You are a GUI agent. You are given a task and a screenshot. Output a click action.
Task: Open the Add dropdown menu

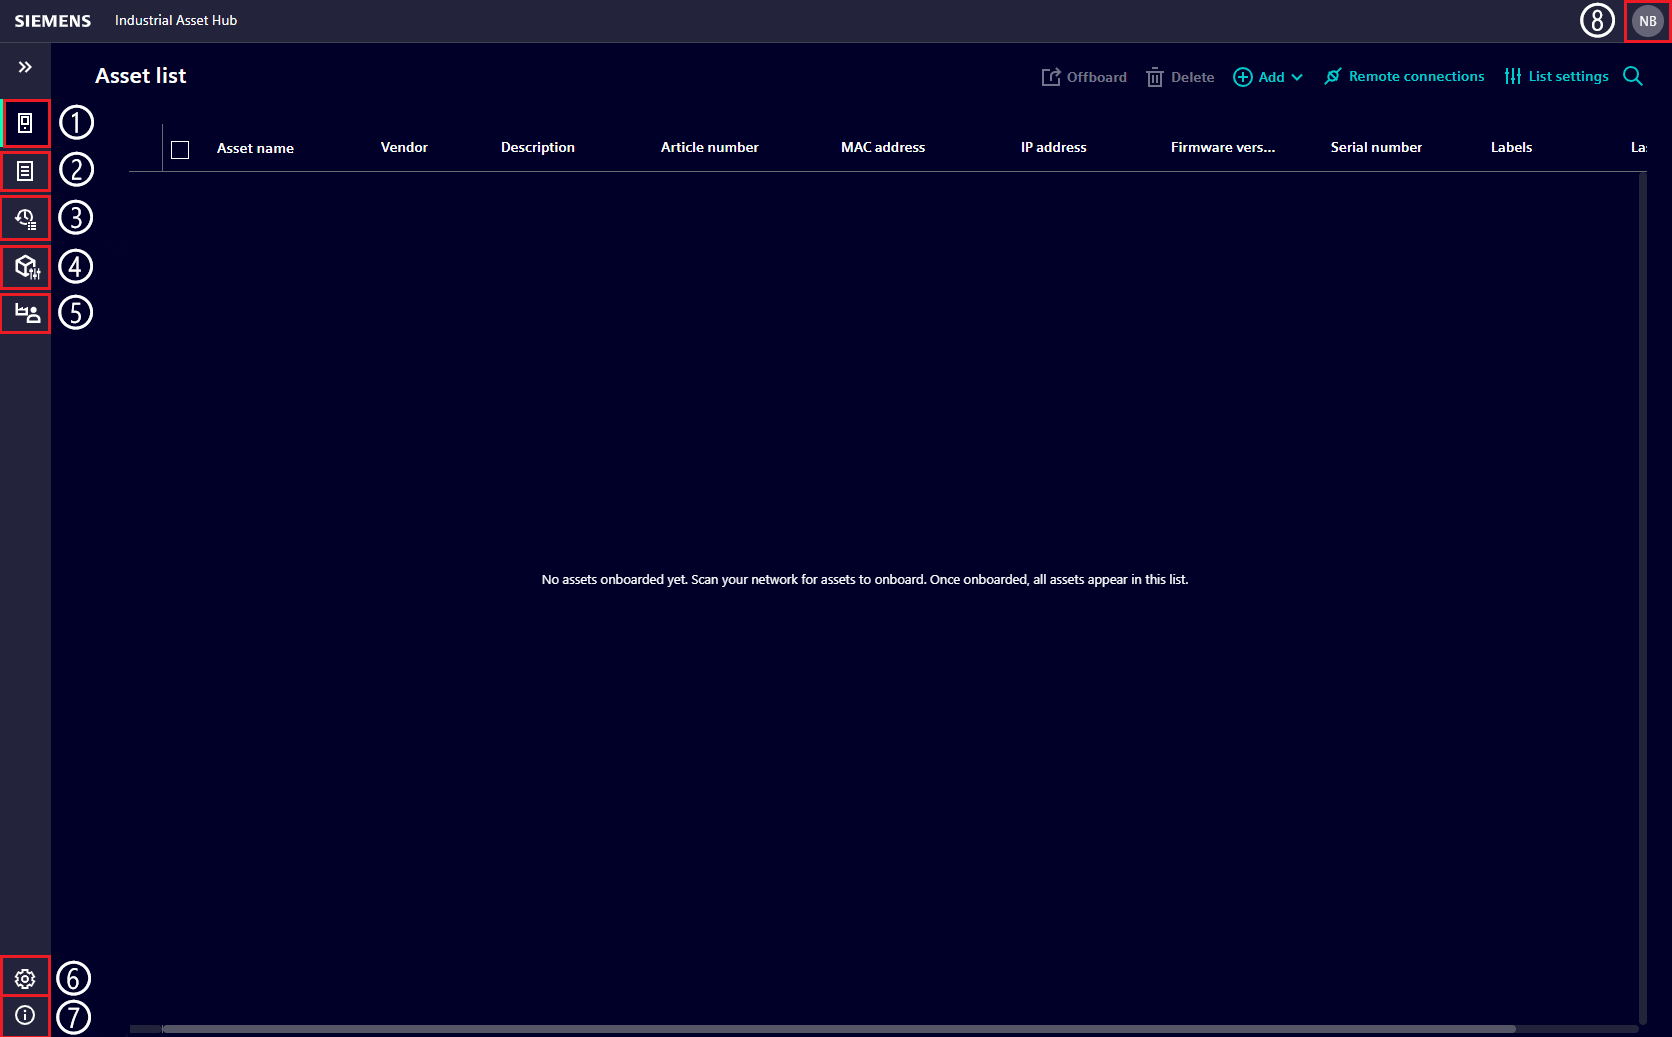(1268, 77)
